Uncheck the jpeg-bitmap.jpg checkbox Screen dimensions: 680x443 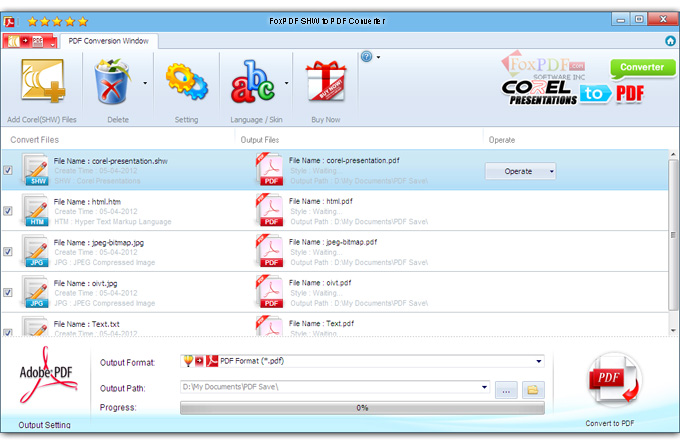tap(8, 251)
